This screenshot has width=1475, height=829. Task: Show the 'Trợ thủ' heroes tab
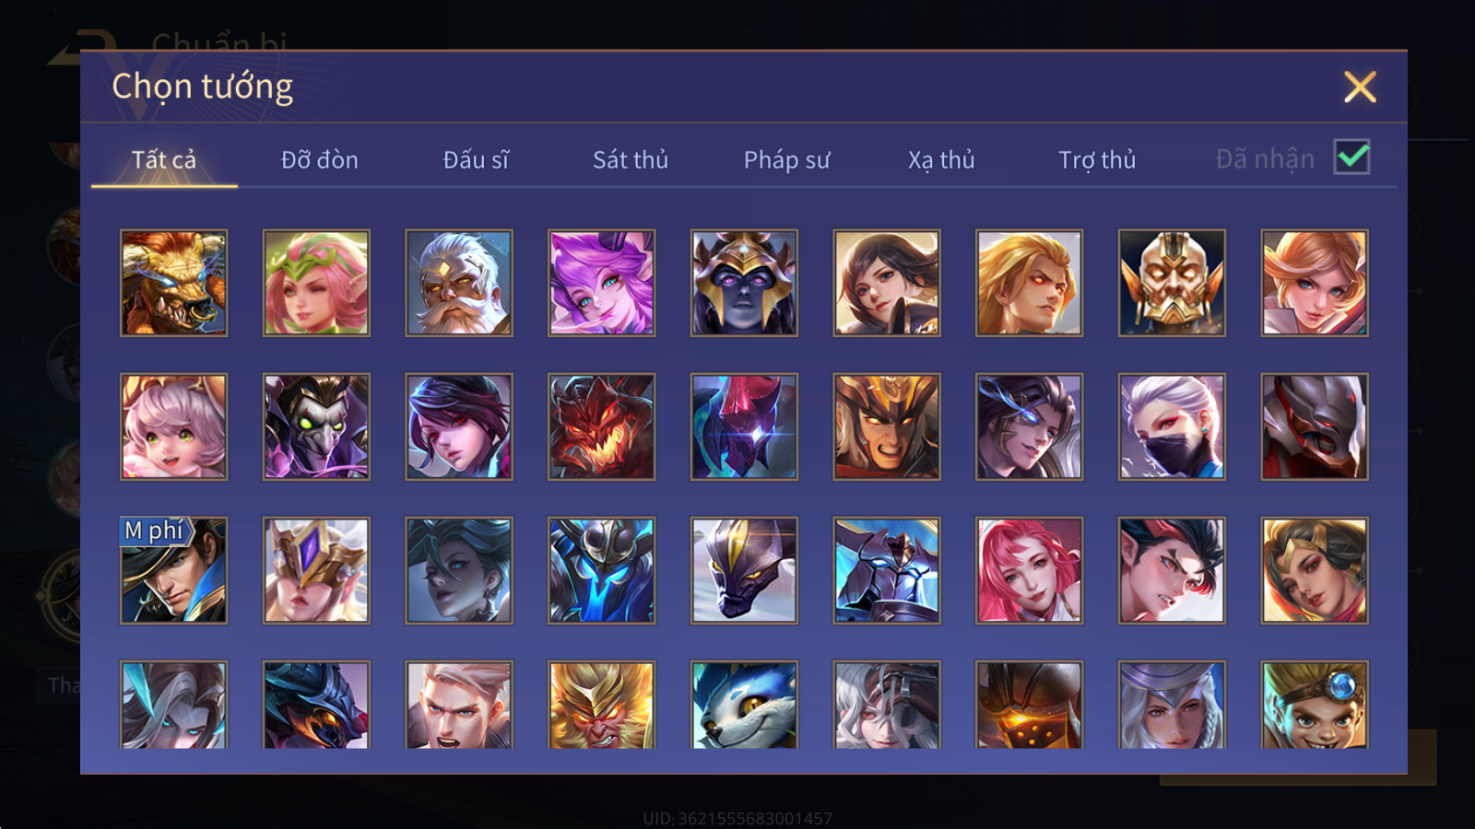point(1097,160)
